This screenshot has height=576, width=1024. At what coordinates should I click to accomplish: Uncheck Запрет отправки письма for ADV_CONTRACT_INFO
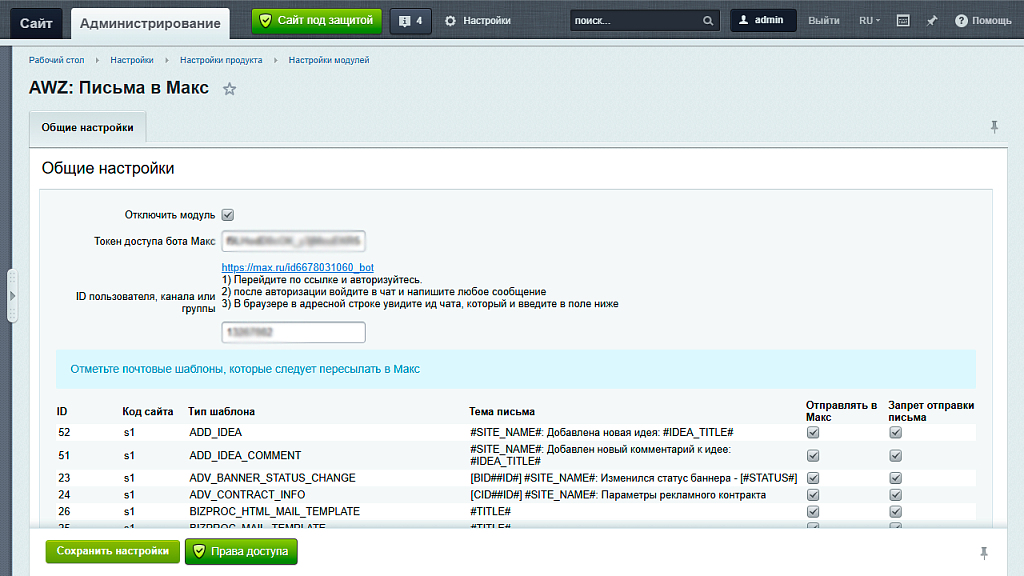pyautogui.click(x=895, y=495)
